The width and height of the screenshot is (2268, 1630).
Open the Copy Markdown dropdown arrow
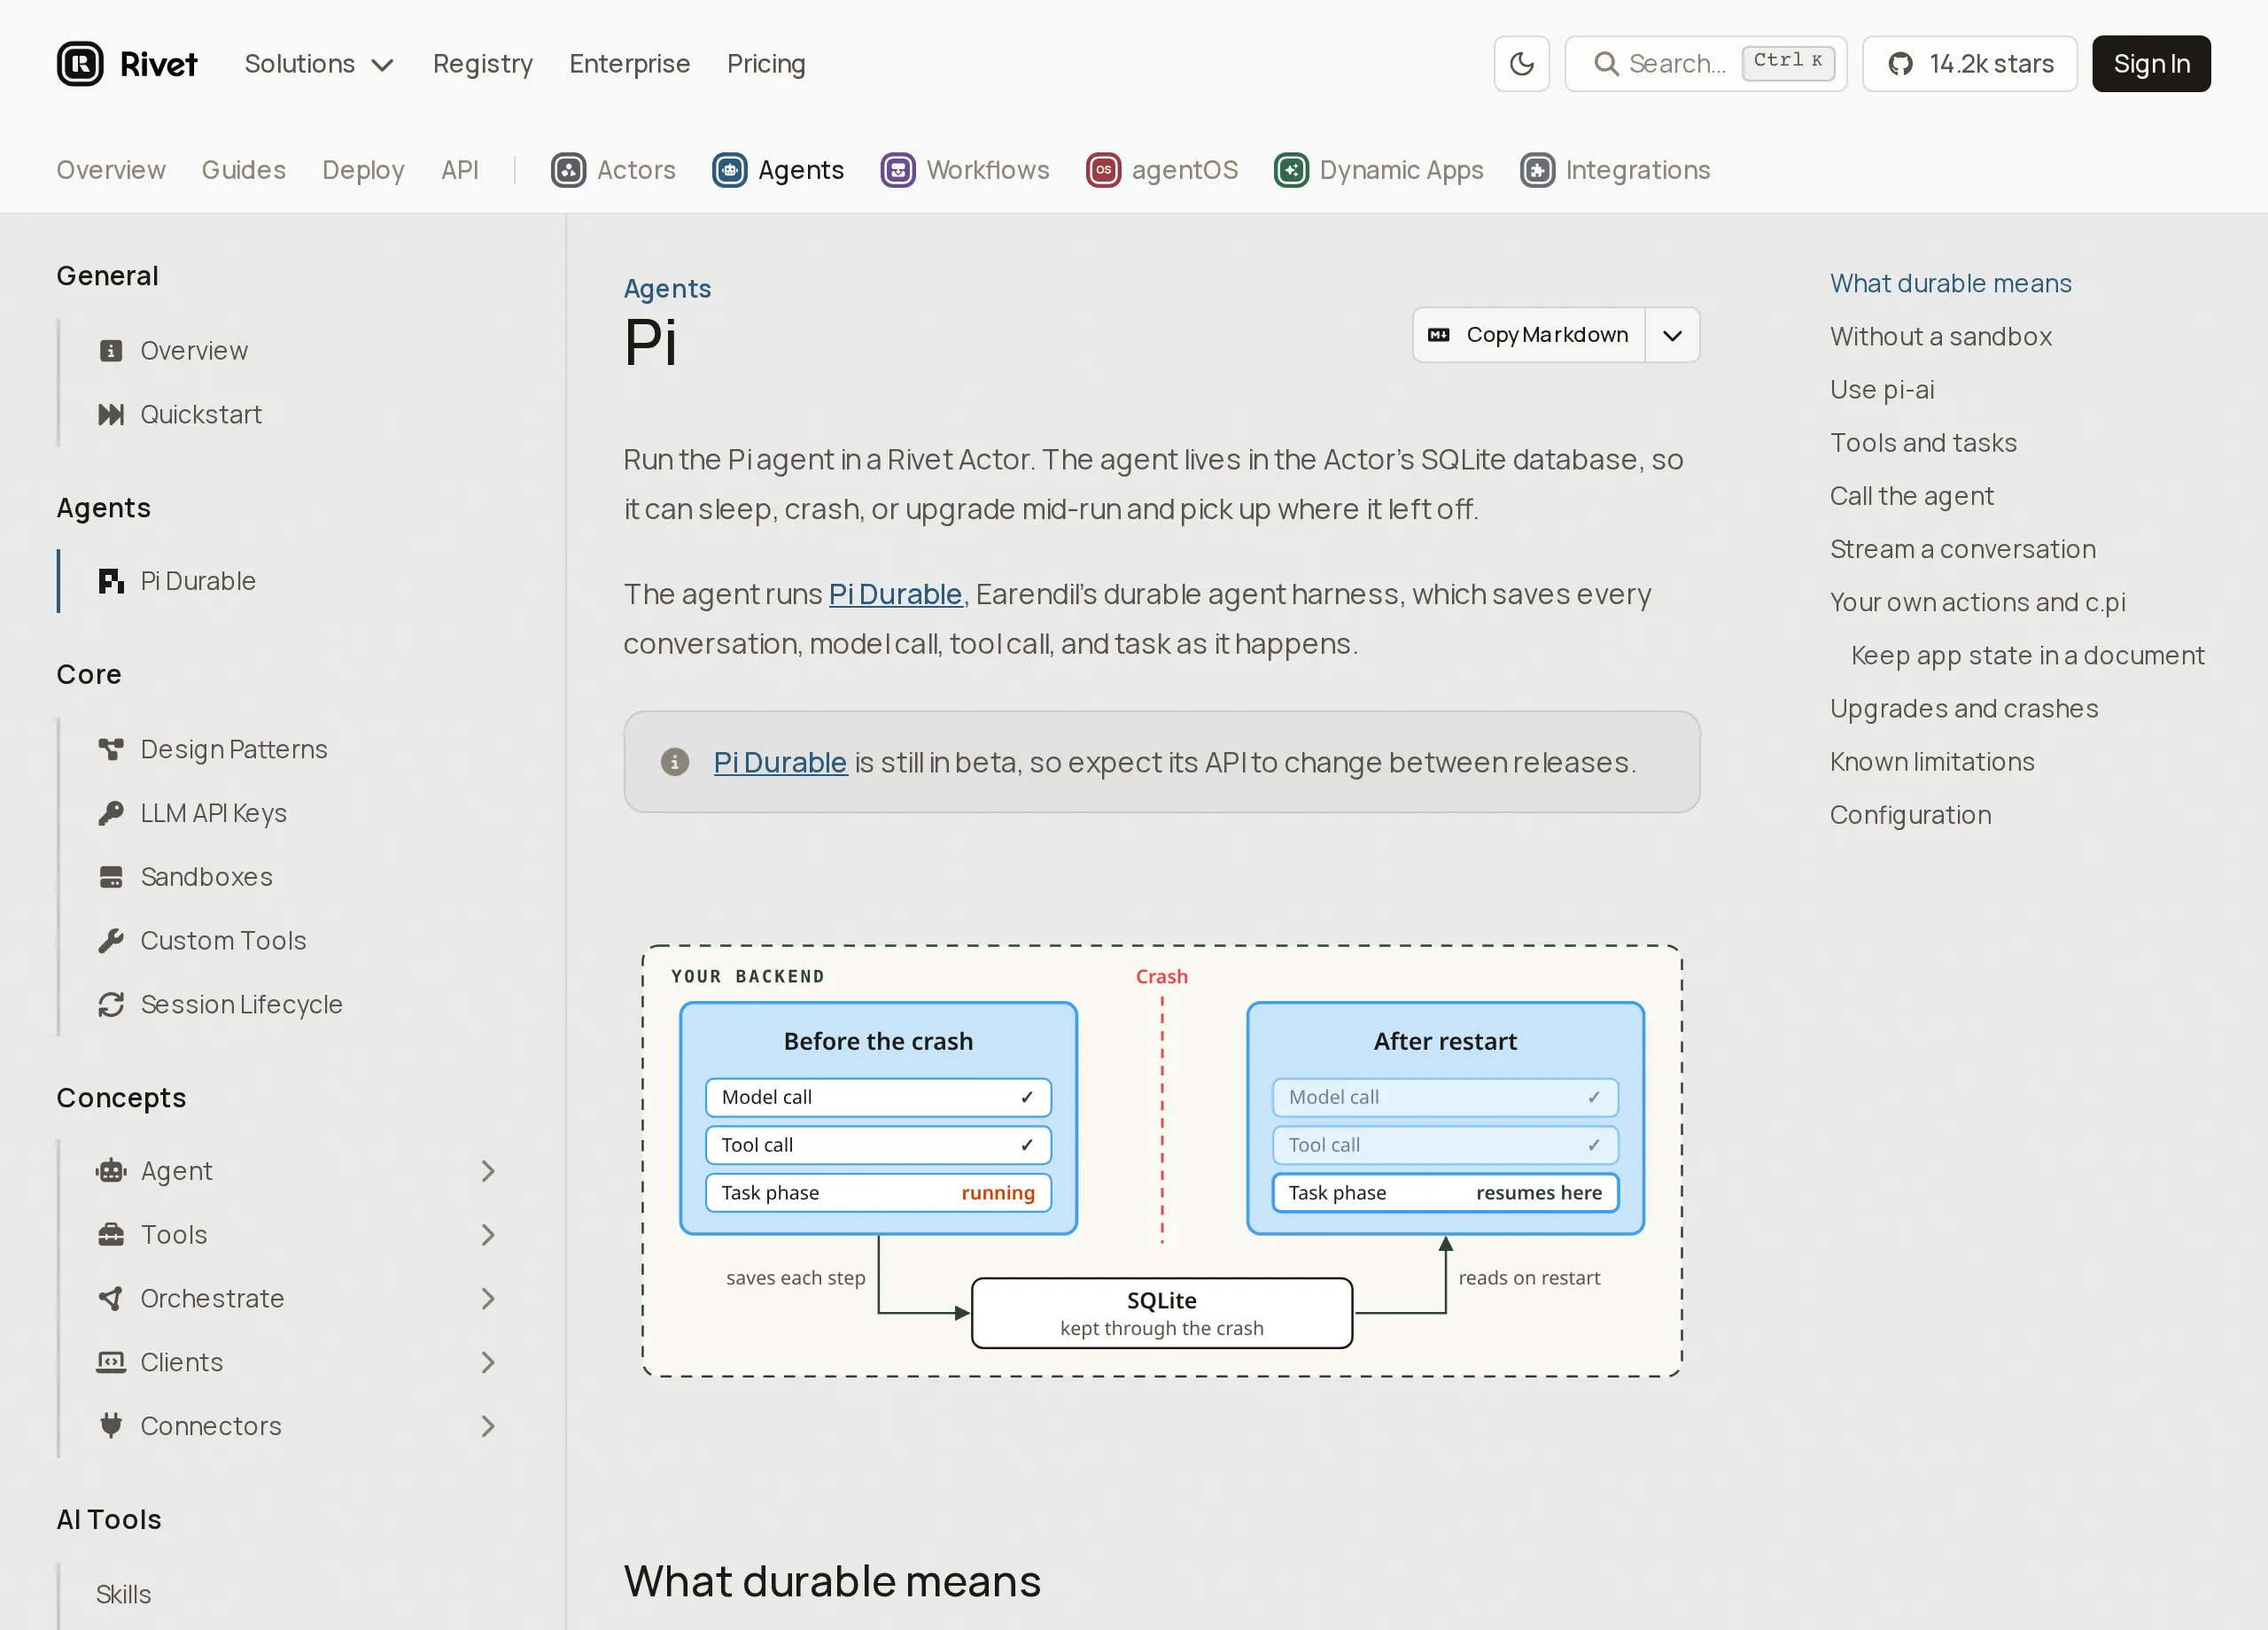pos(1672,335)
